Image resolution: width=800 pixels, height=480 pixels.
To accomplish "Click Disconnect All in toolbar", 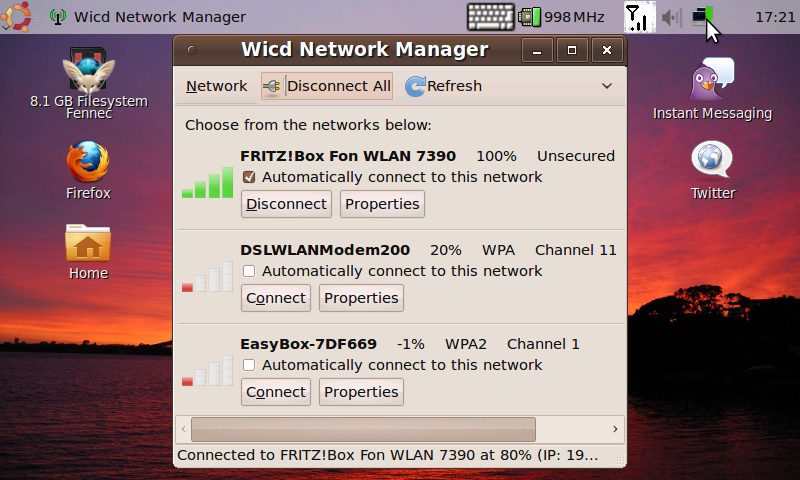I will [327, 86].
